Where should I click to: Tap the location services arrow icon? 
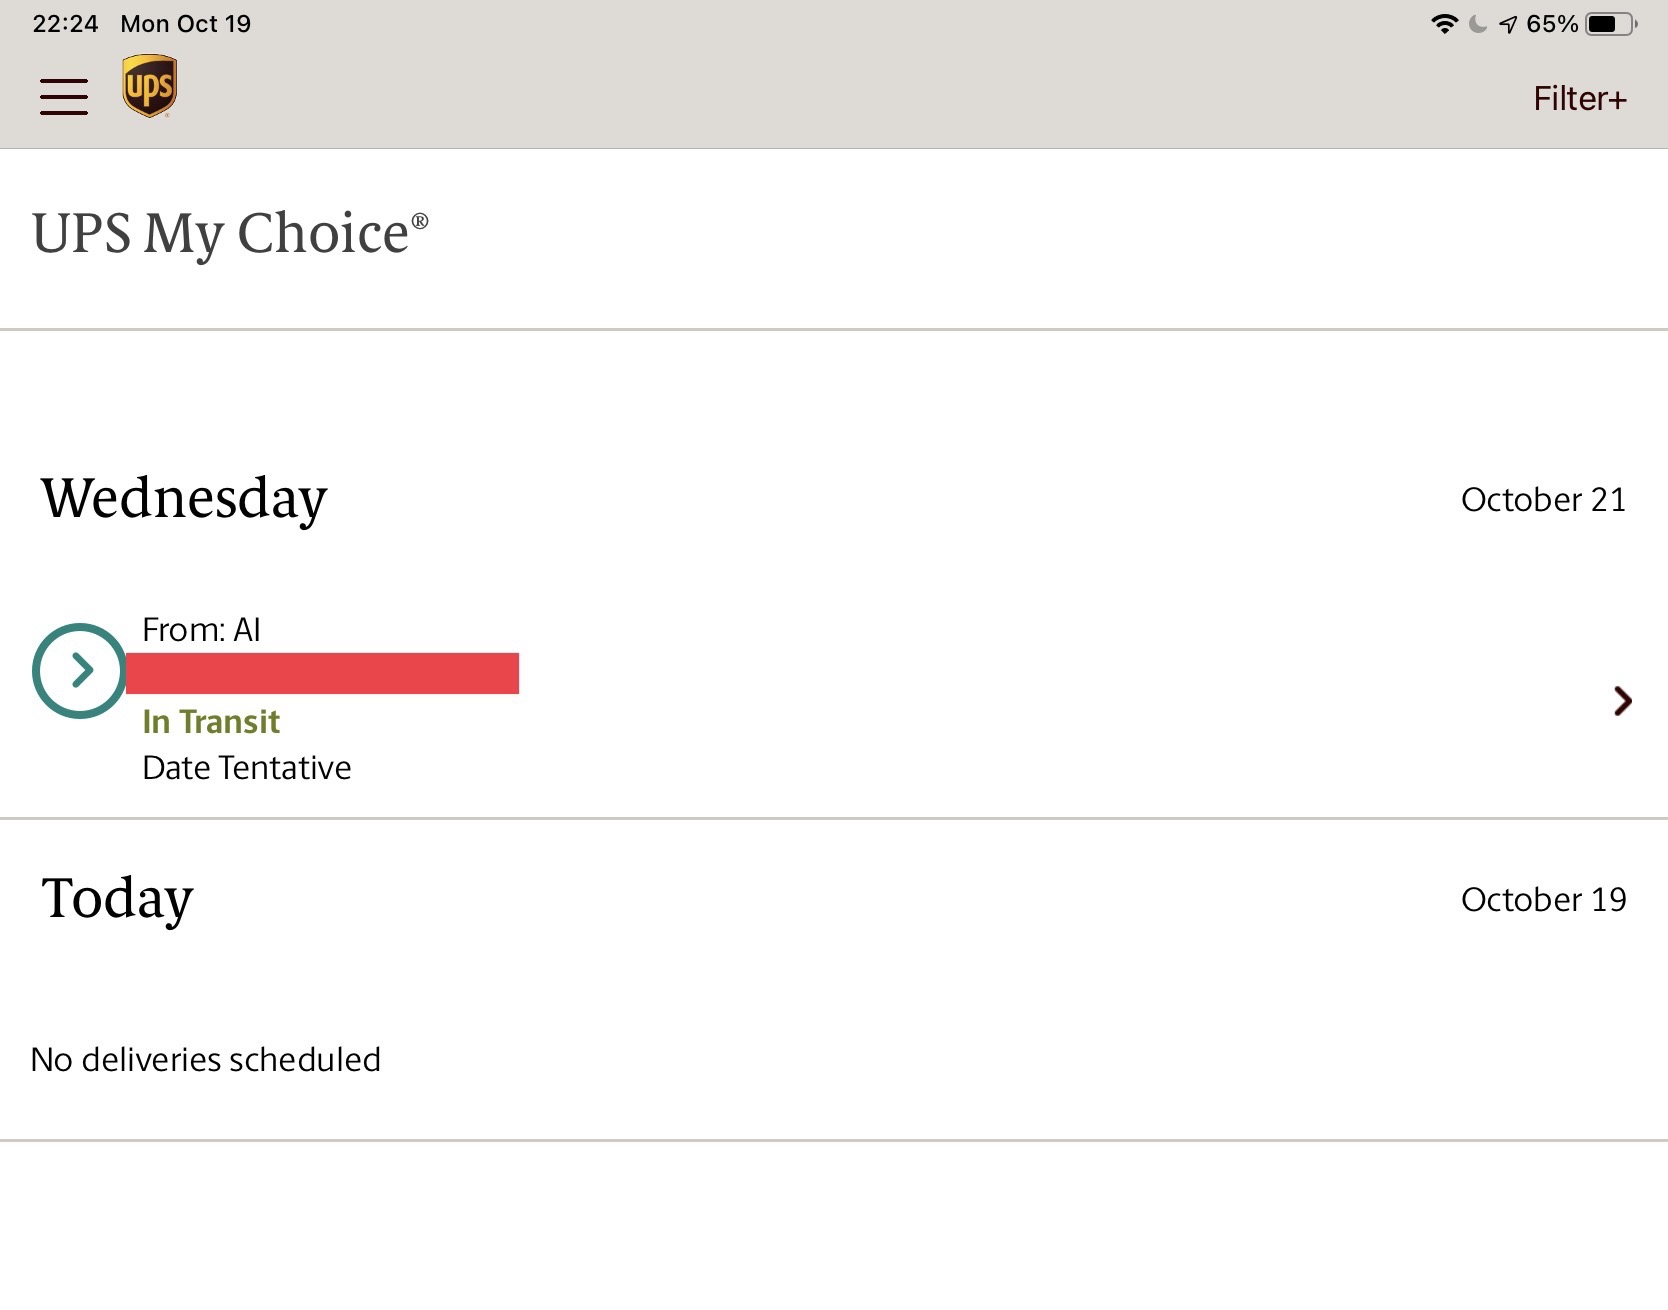point(1508,24)
